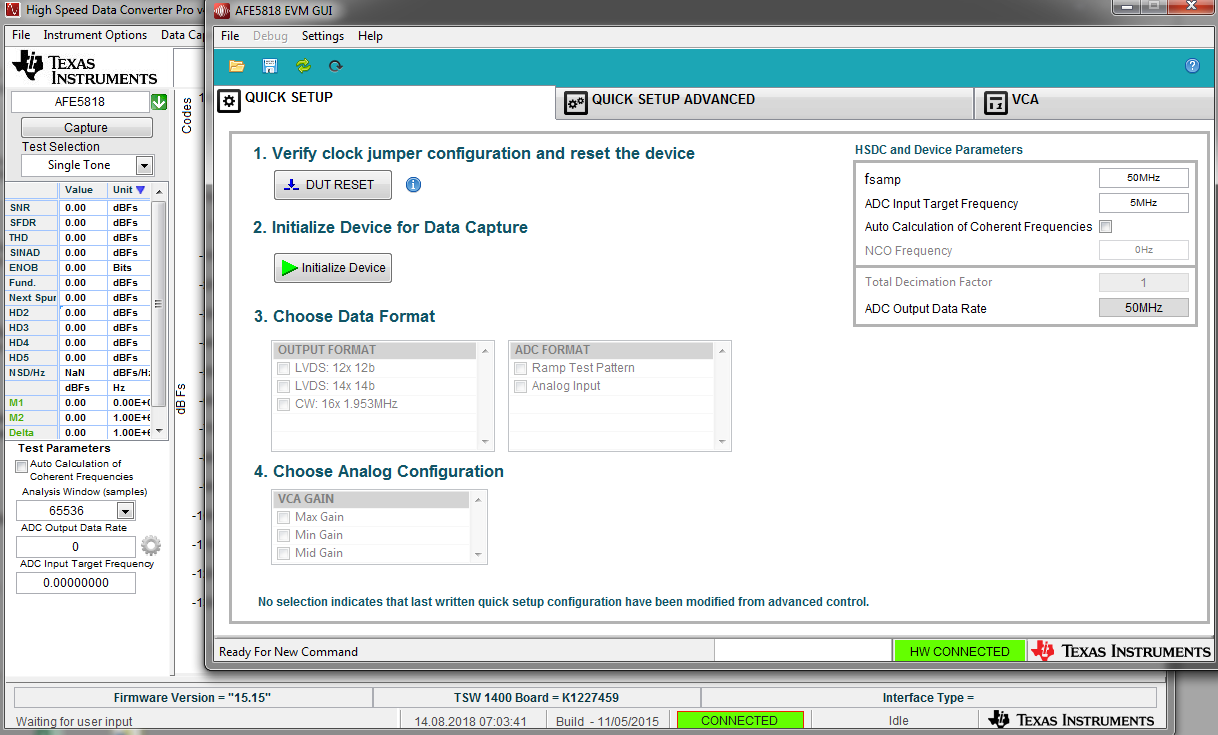The height and width of the screenshot is (735, 1218).
Task: Click the AFE5818 EVM GUI title bar icon
Action: [223, 12]
